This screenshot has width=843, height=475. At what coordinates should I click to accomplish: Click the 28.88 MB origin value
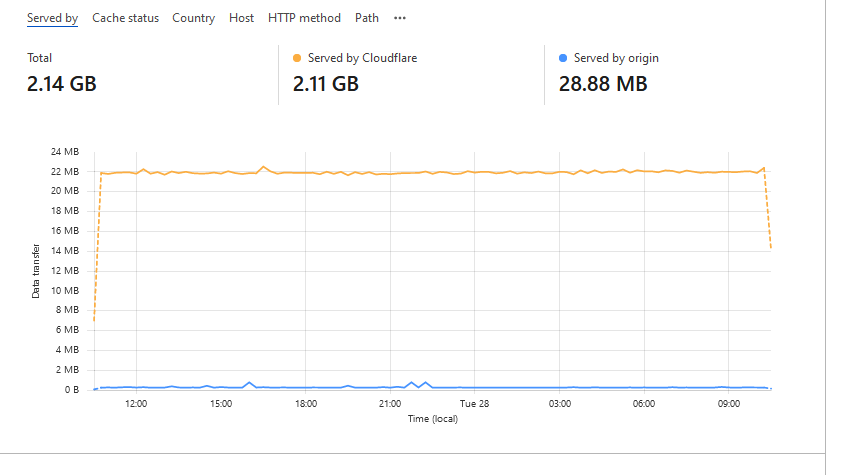(603, 84)
